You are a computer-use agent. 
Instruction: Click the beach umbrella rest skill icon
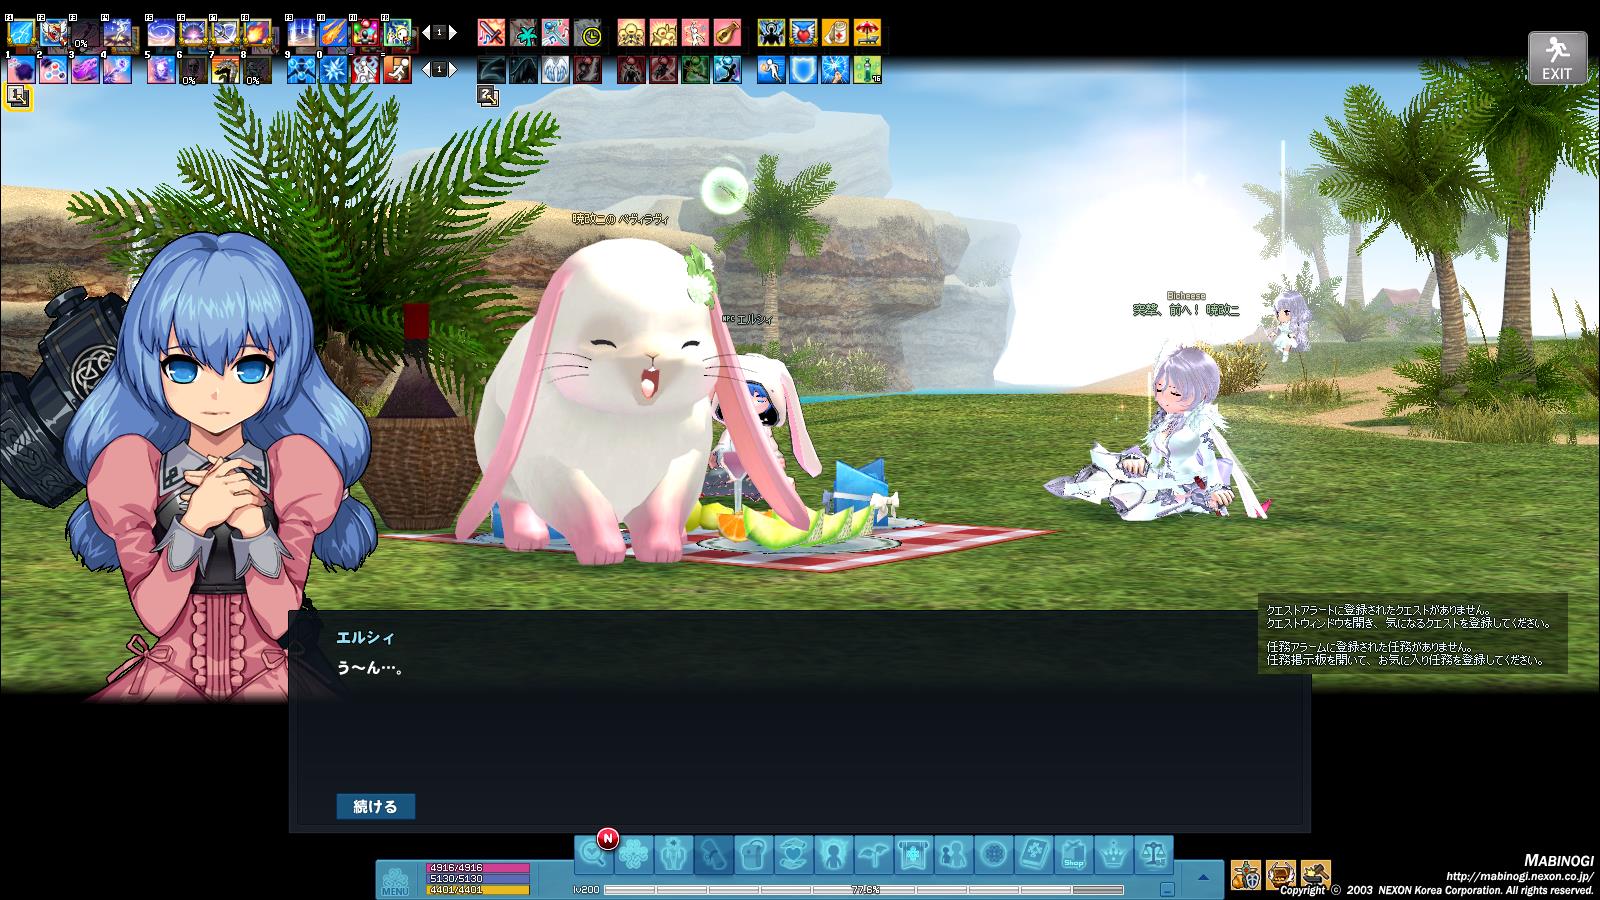(867, 33)
